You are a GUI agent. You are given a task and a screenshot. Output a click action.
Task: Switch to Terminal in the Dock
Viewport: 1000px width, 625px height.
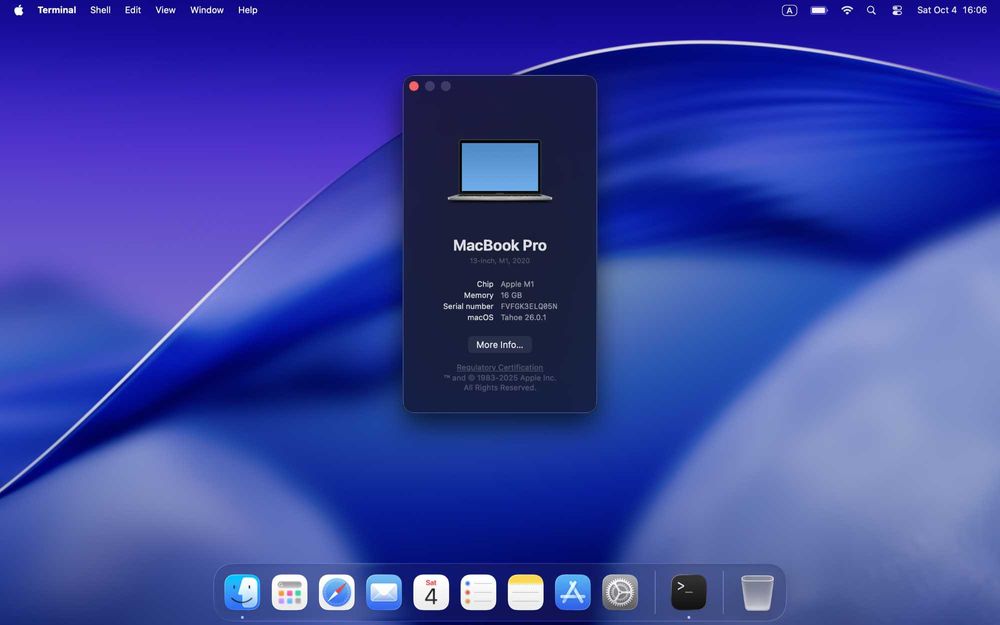coord(688,592)
